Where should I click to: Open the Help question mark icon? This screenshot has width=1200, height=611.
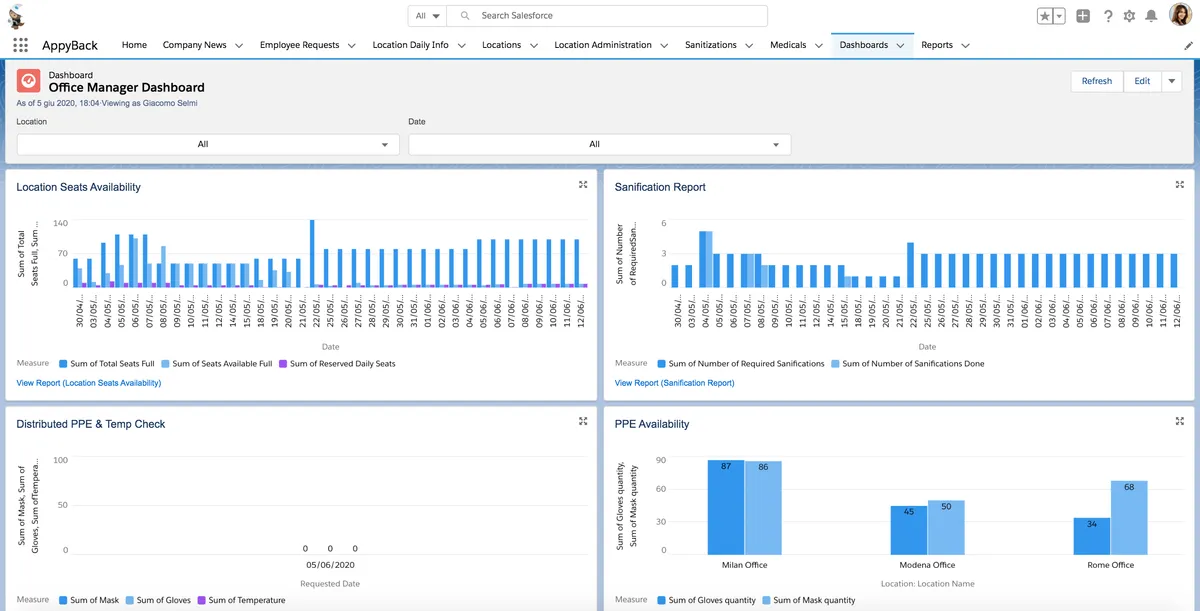[x=1108, y=16]
